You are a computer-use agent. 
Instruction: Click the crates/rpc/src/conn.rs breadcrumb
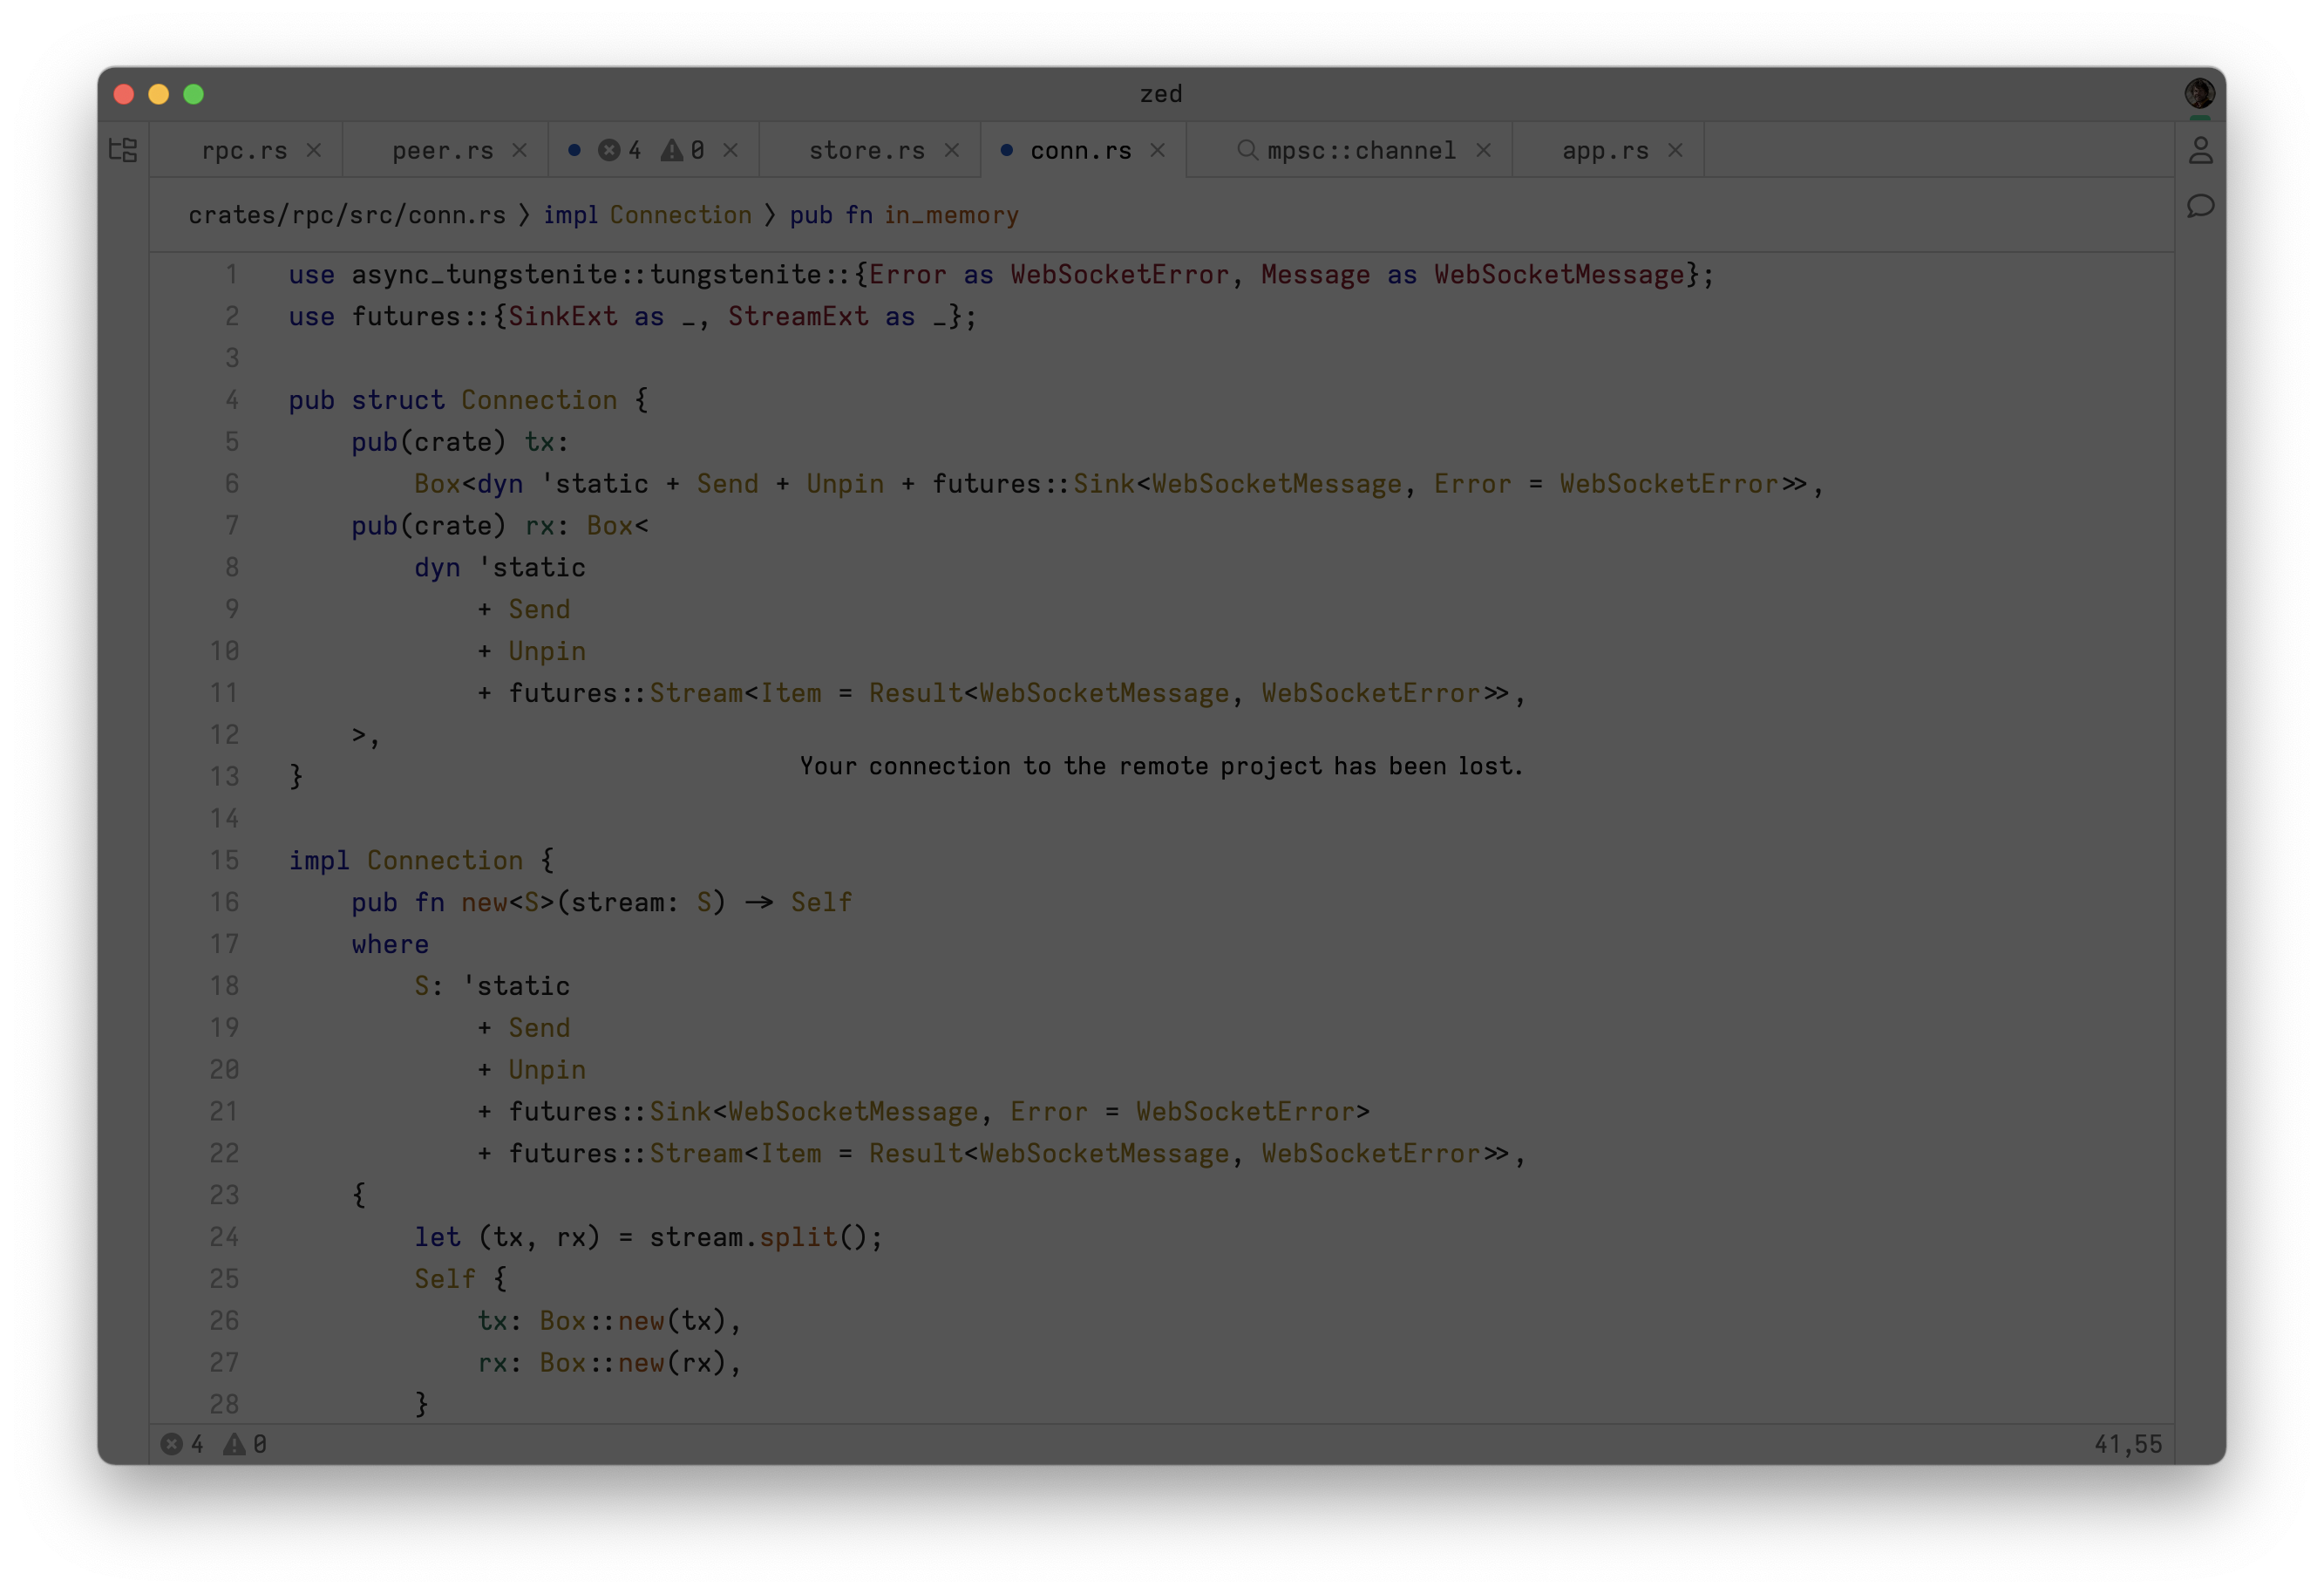[348, 214]
